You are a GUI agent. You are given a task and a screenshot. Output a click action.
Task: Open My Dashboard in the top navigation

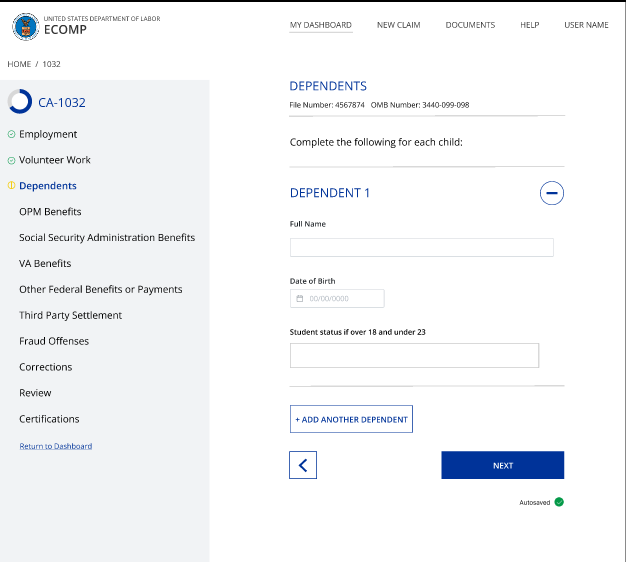pyautogui.click(x=321, y=25)
